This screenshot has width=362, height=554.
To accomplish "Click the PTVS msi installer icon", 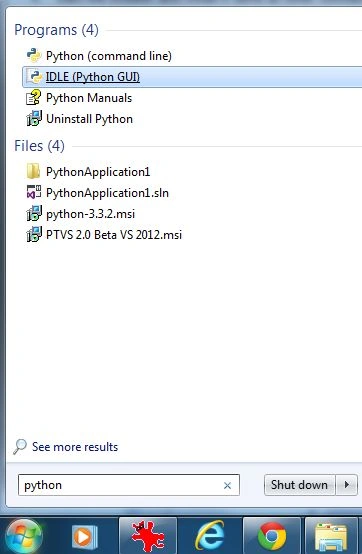I will [x=34, y=234].
